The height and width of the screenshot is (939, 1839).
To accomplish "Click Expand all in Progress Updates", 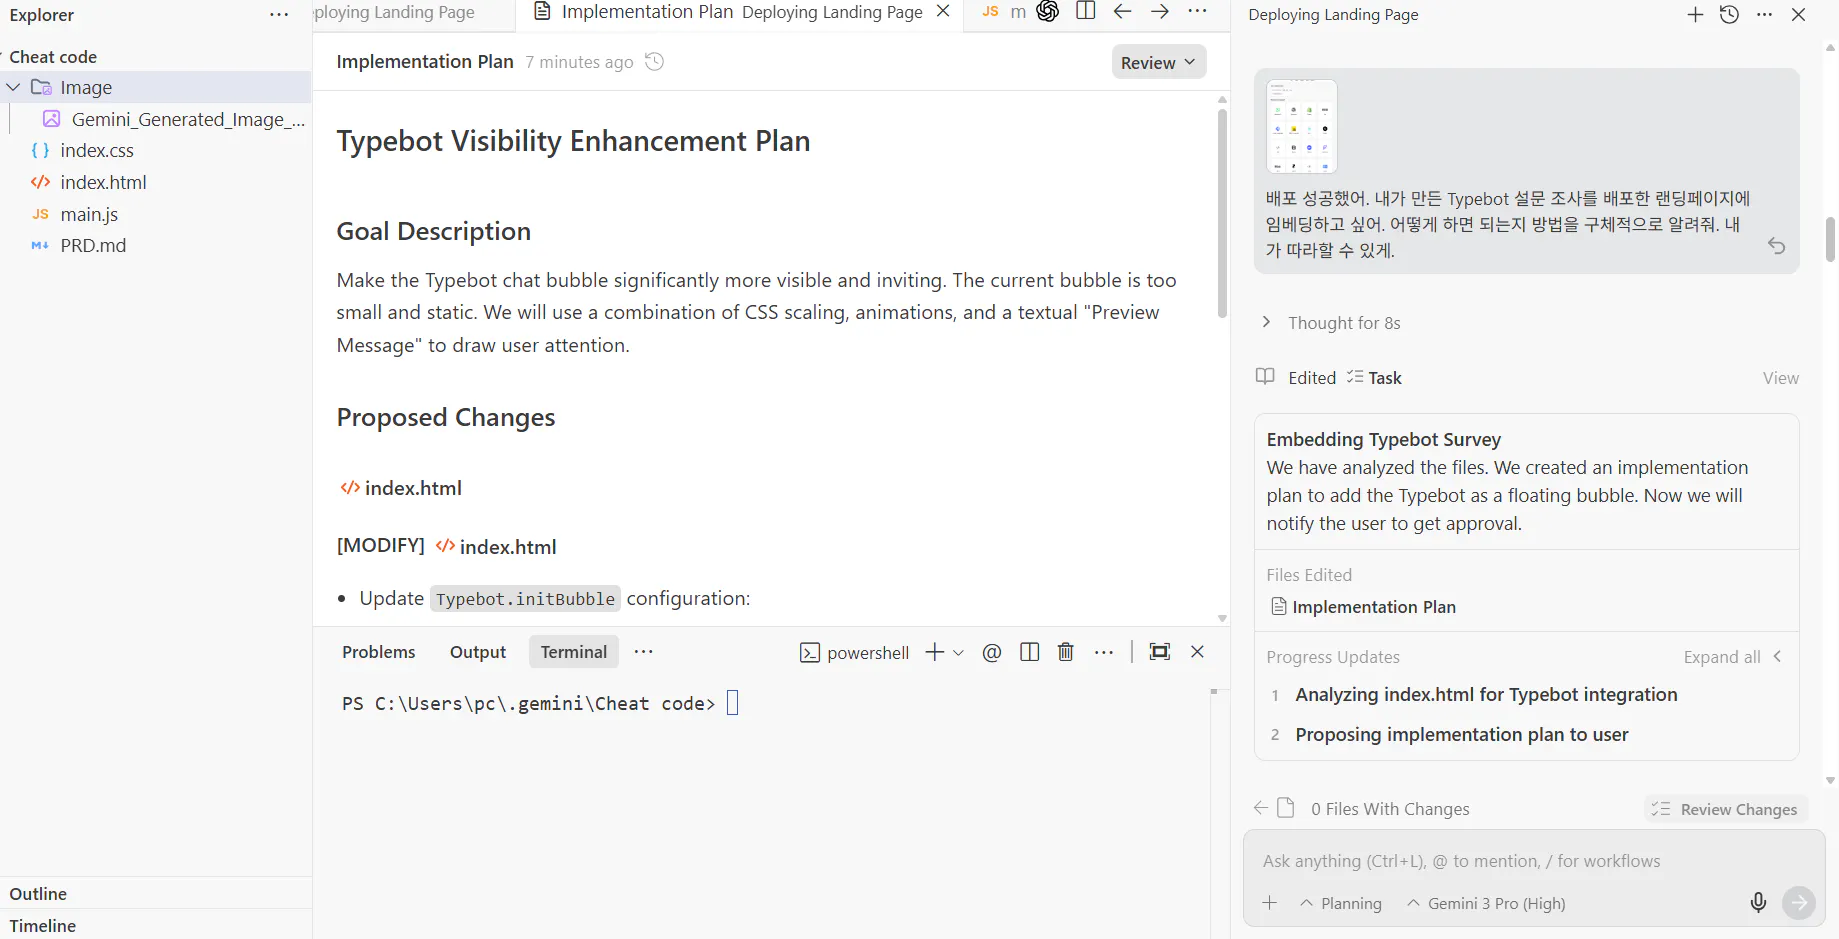I will (1722, 657).
